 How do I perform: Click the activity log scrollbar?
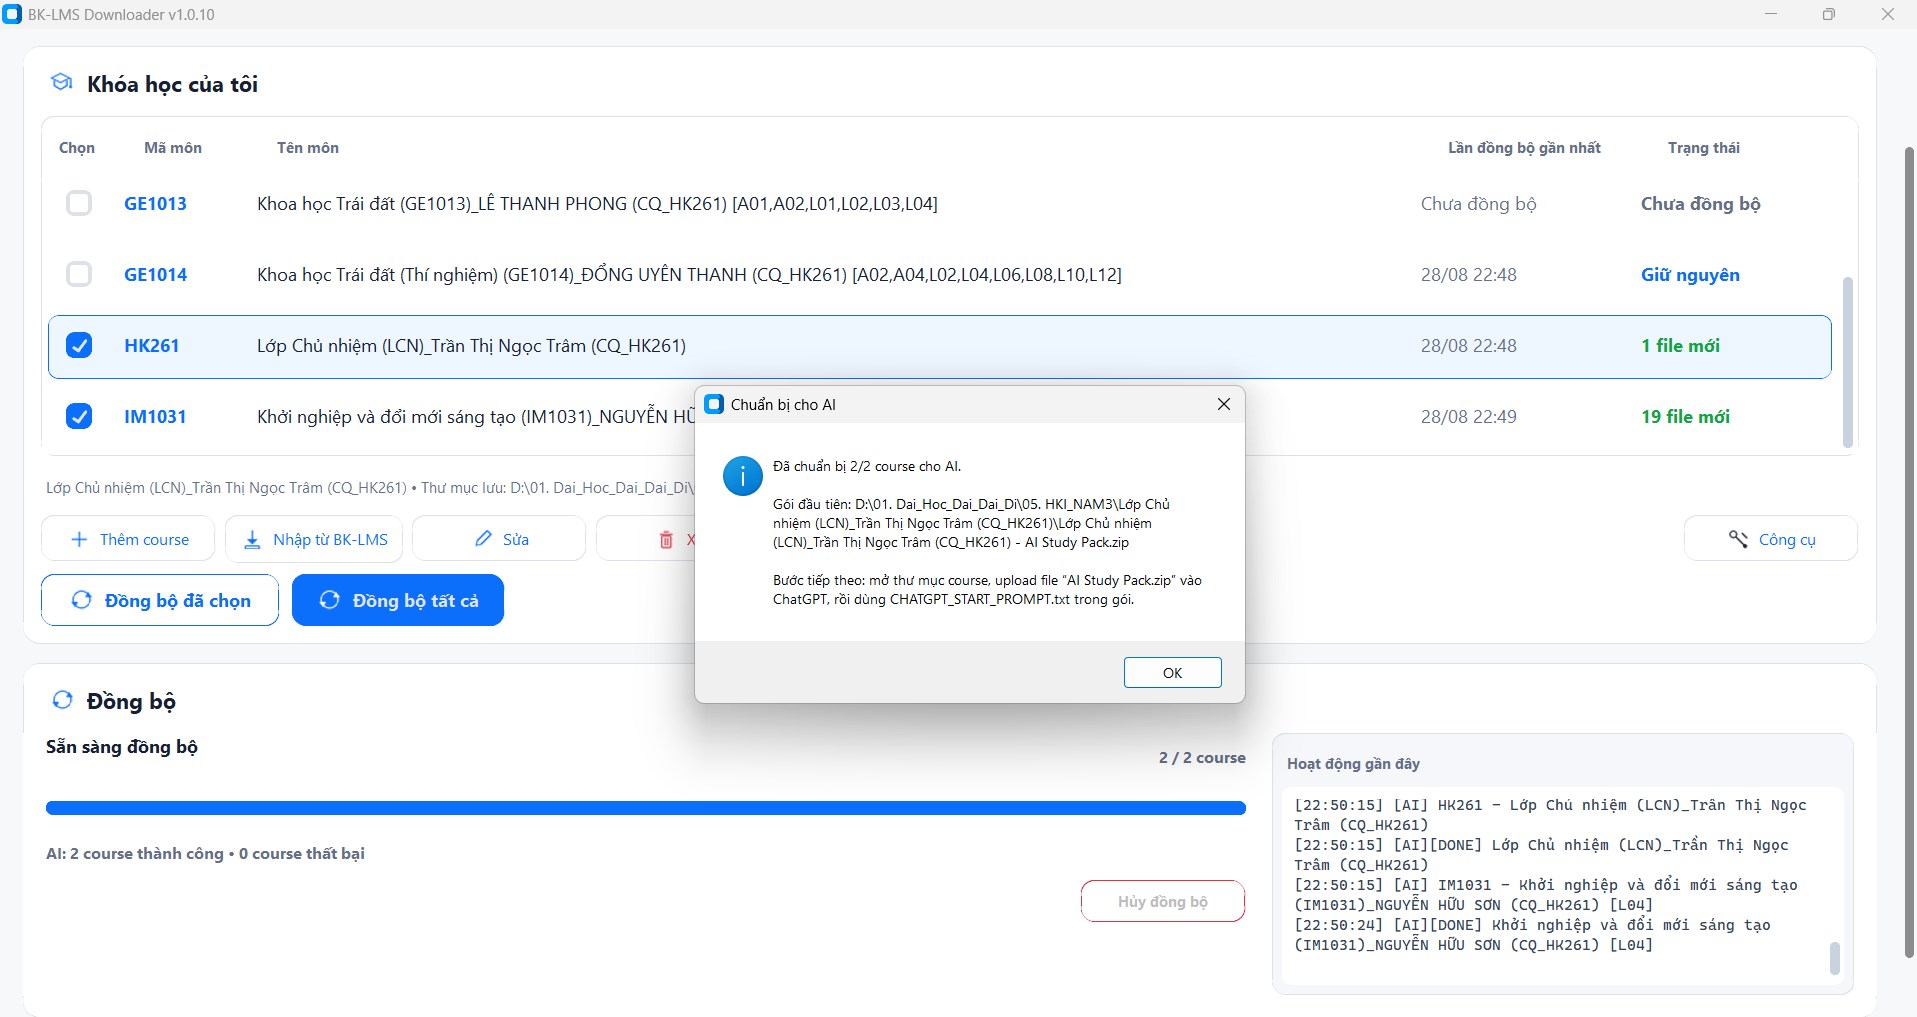pos(1834,958)
